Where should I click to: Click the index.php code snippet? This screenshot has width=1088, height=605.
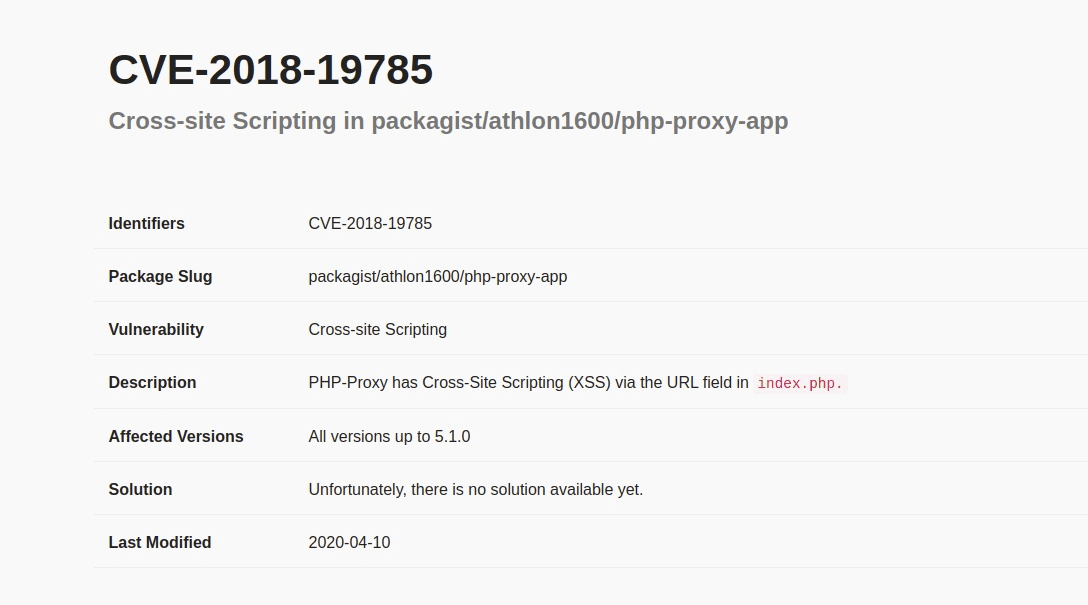pos(800,383)
